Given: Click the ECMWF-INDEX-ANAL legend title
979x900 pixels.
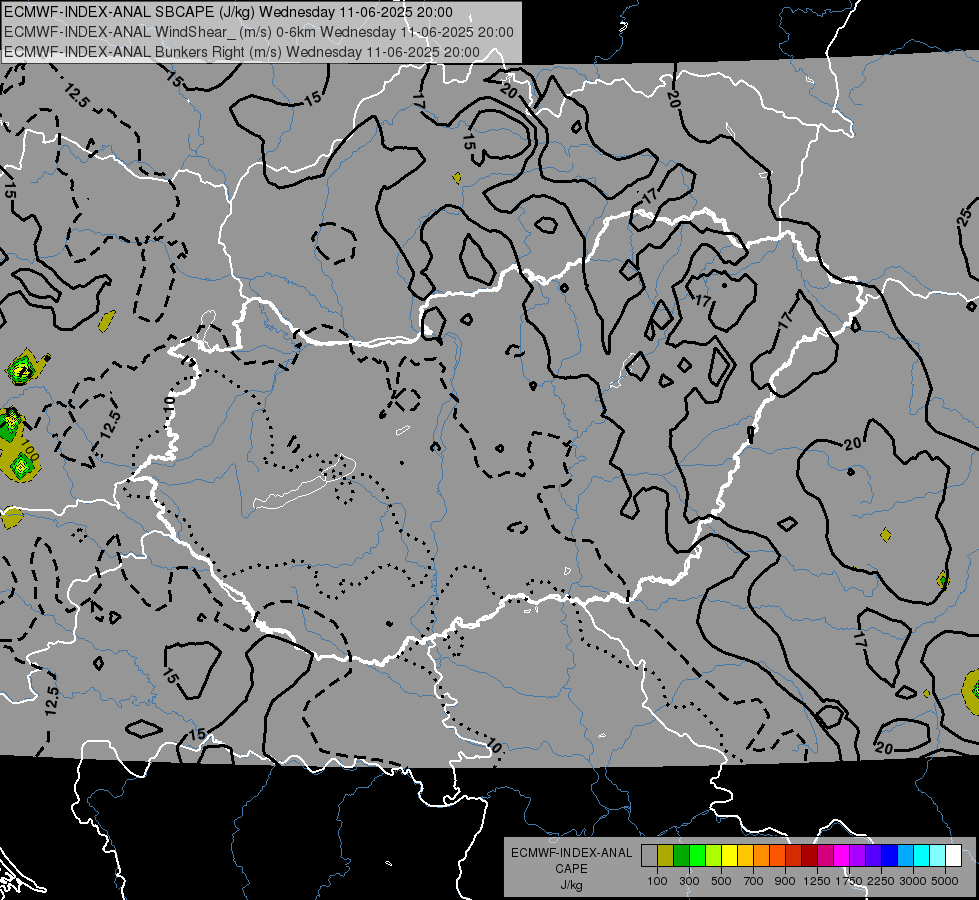Looking at the screenshot, I should click(571, 853).
